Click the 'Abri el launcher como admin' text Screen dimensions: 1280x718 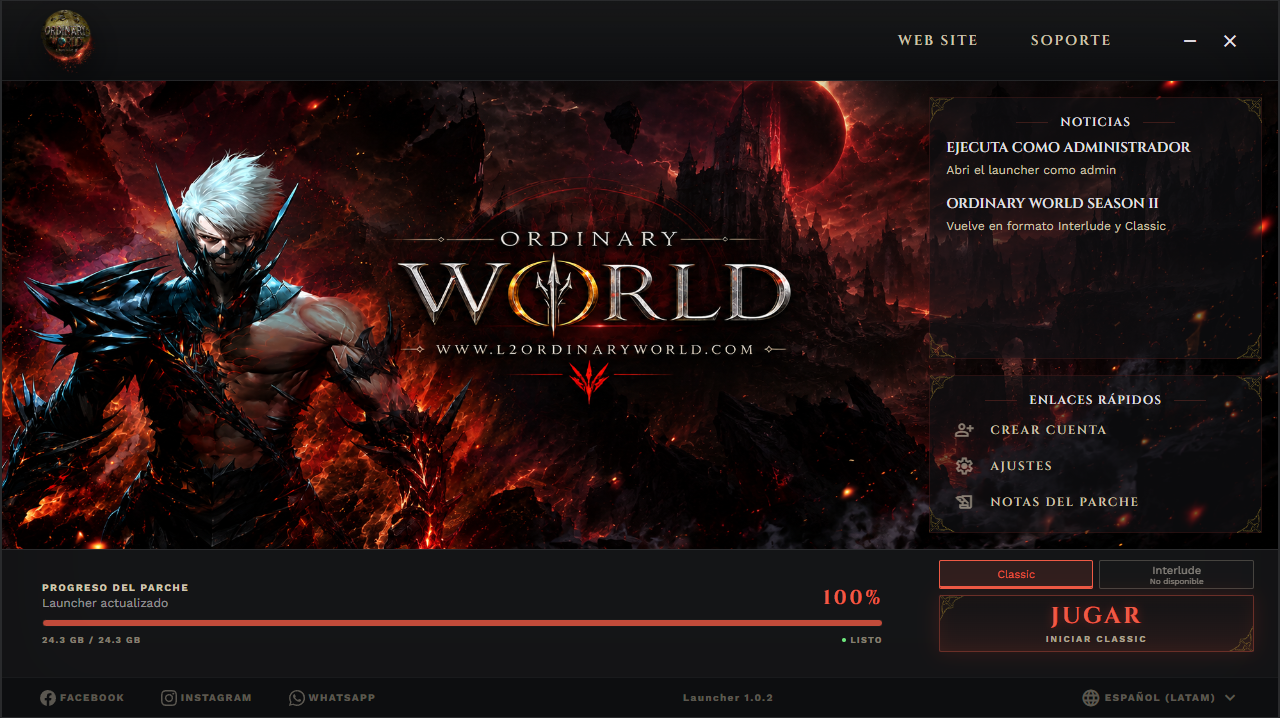[1031, 171]
